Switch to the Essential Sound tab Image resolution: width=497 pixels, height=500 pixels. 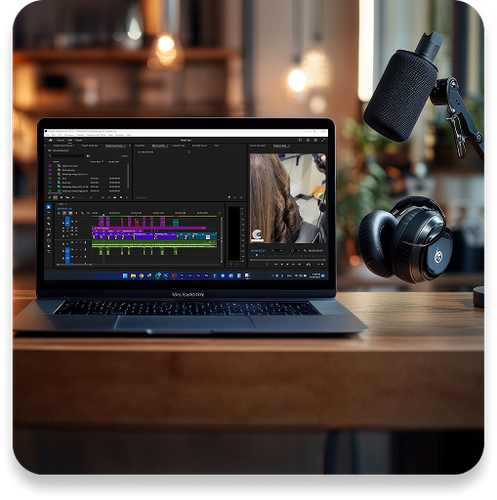[199, 146]
